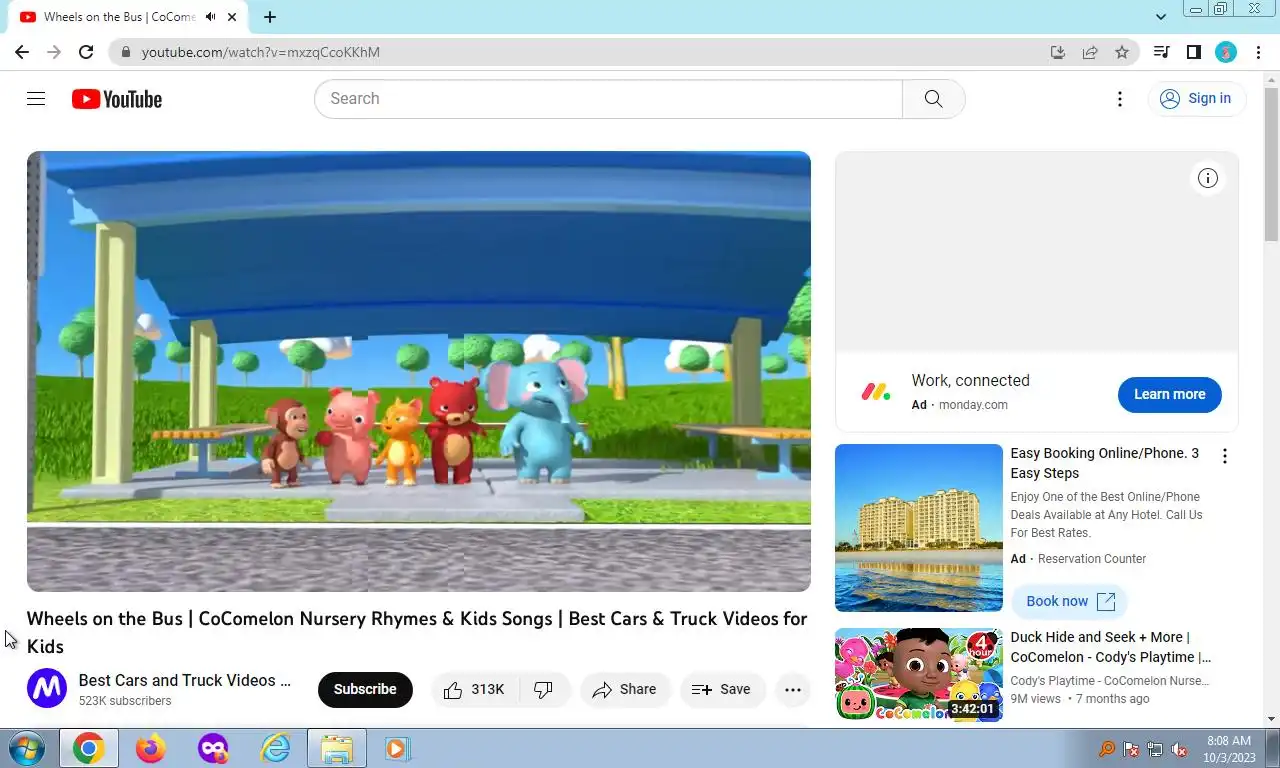Screen dimensions: 1280x768
Task: Toggle Chrome side panel icon
Action: [1193, 52]
